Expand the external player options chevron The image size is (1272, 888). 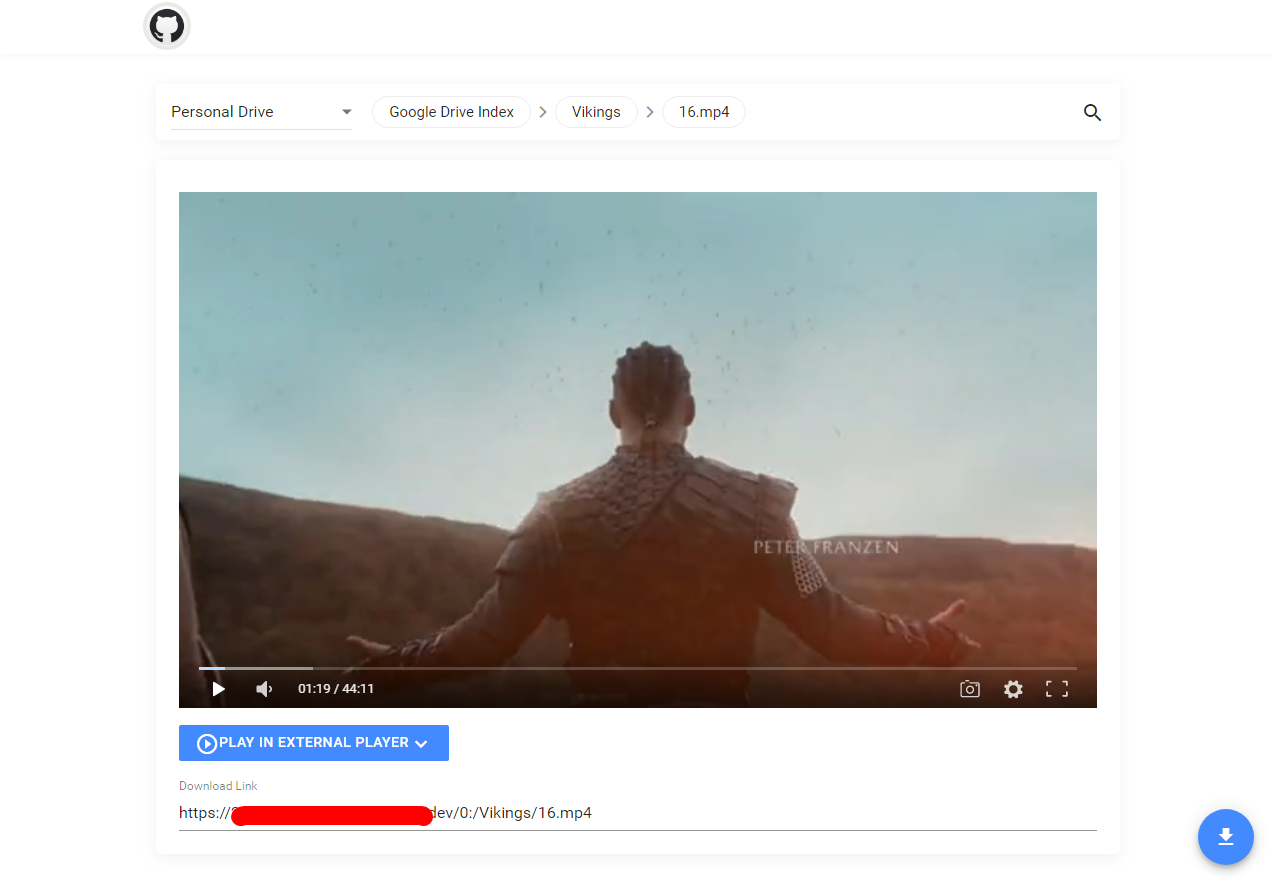click(421, 743)
